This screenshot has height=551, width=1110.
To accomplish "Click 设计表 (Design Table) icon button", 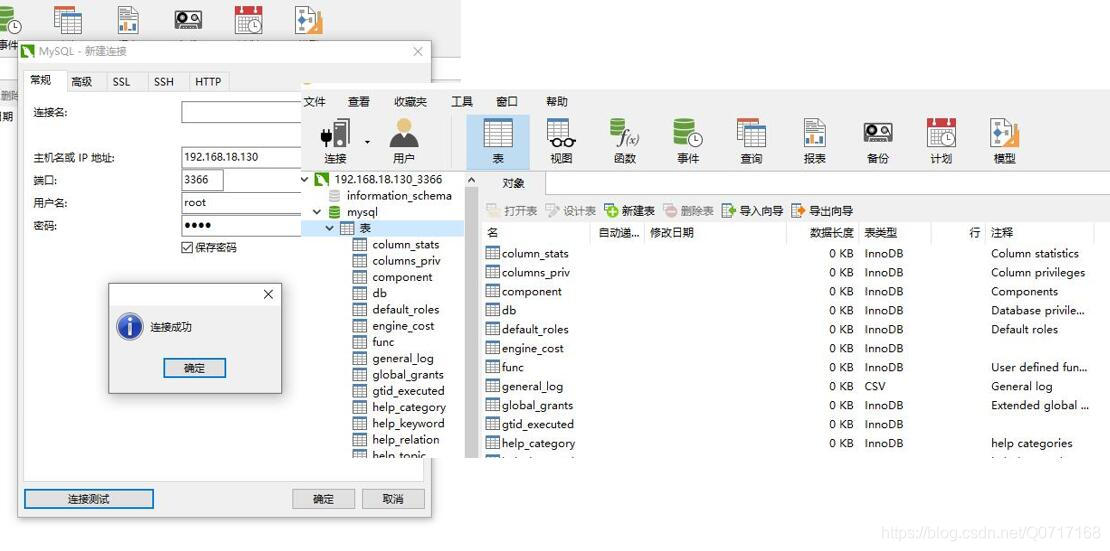I will pyautogui.click(x=571, y=210).
